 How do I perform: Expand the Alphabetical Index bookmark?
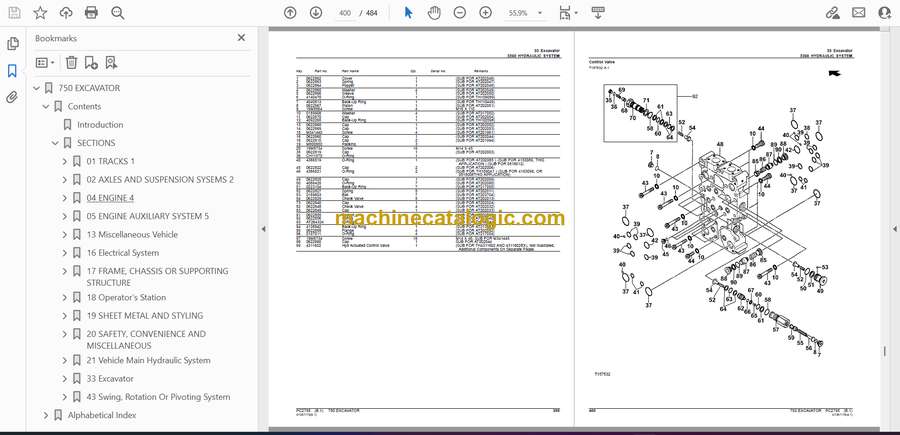46,415
